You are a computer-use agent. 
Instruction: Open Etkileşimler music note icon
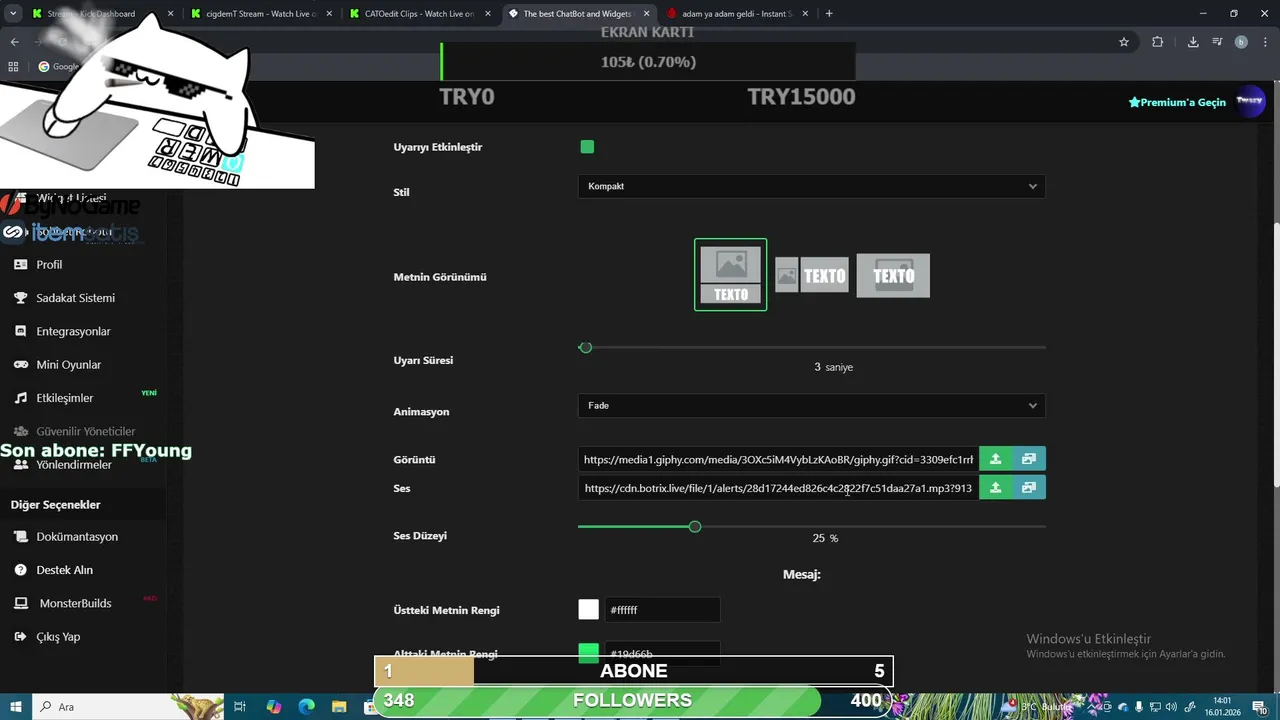20,398
